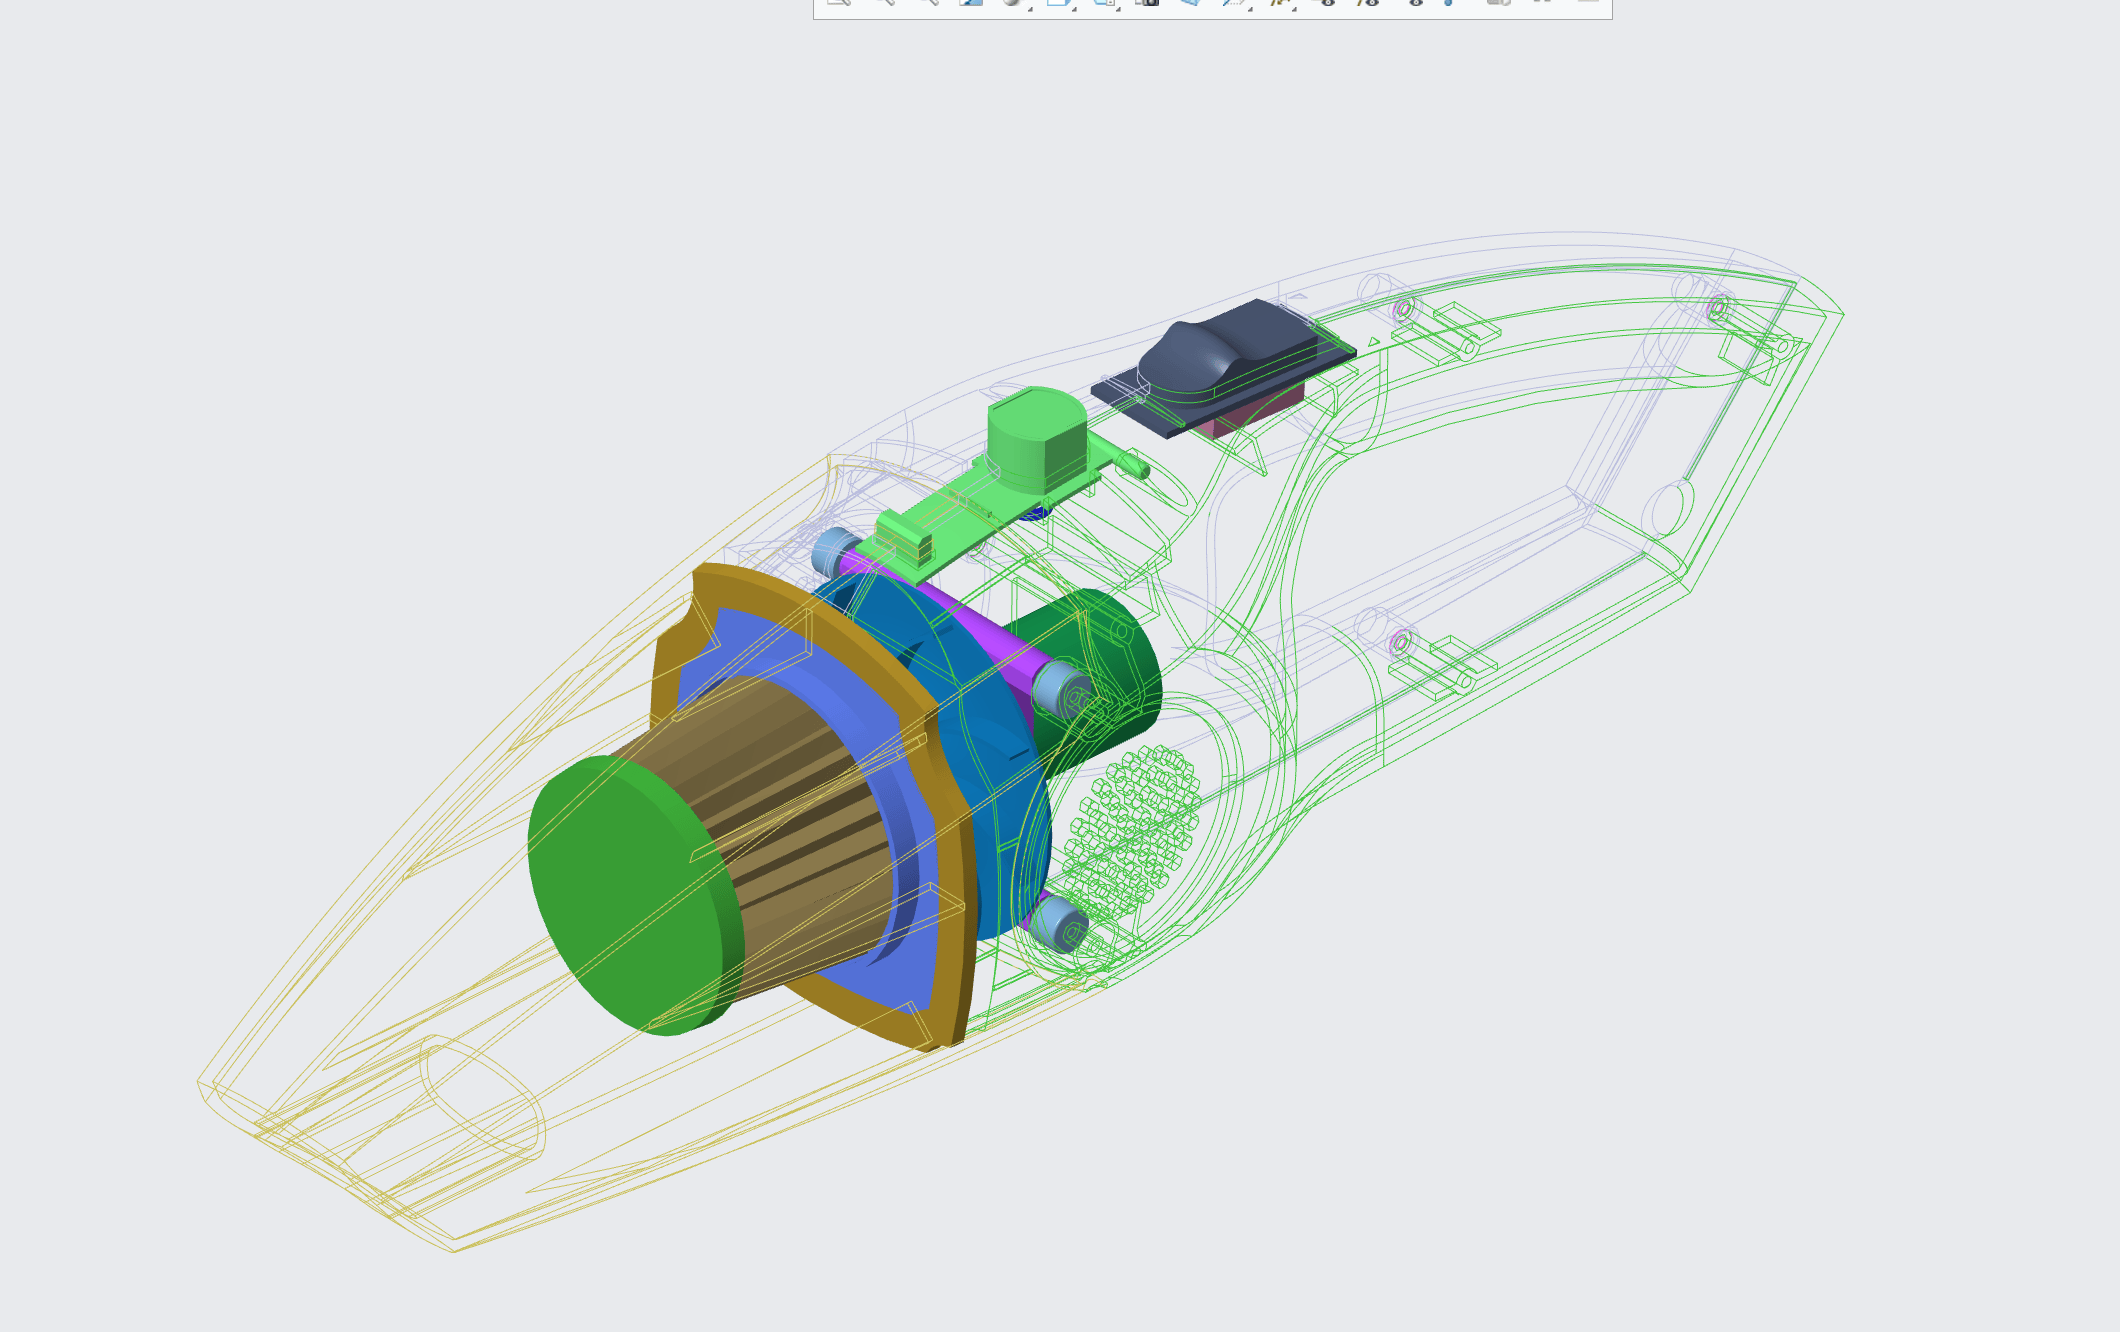Pick the maroon switch body under the button
This screenshot has height=1332, width=2120.
click(x=1255, y=412)
